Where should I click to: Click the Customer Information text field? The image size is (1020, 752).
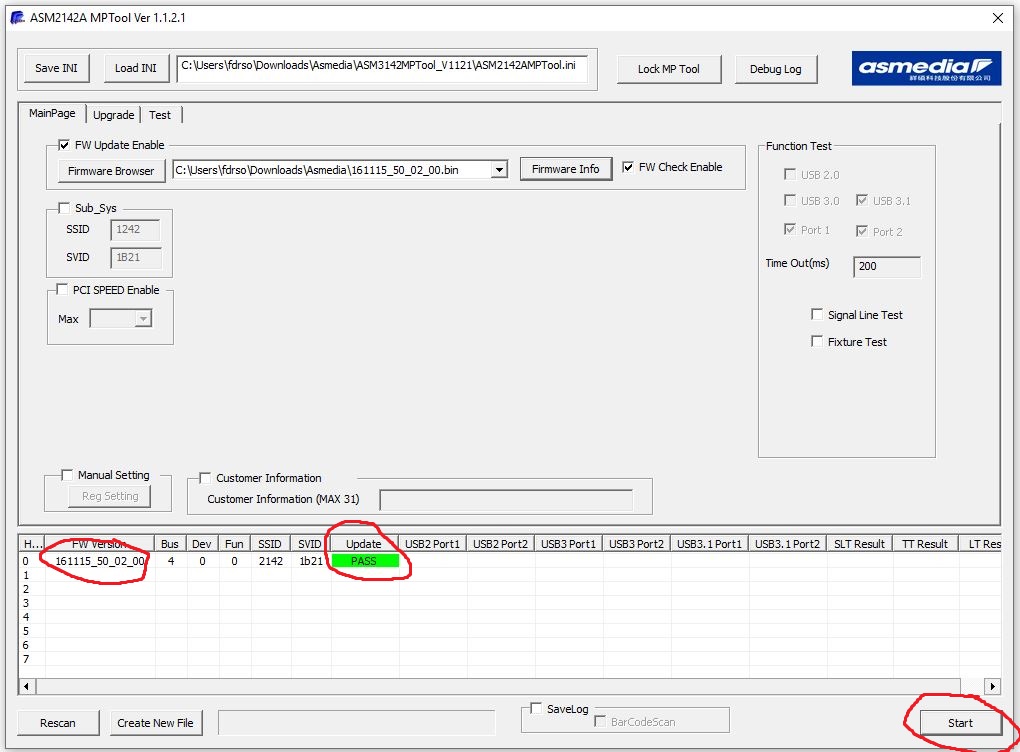click(506, 500)
